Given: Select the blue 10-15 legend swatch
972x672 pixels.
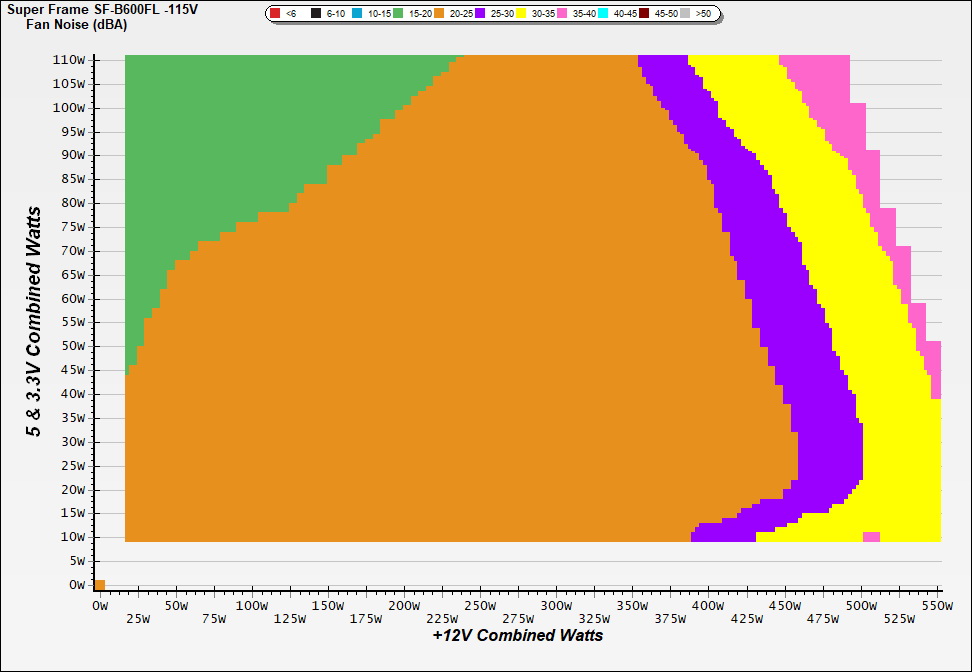Looking at the screenshot, I should [357, 14].
